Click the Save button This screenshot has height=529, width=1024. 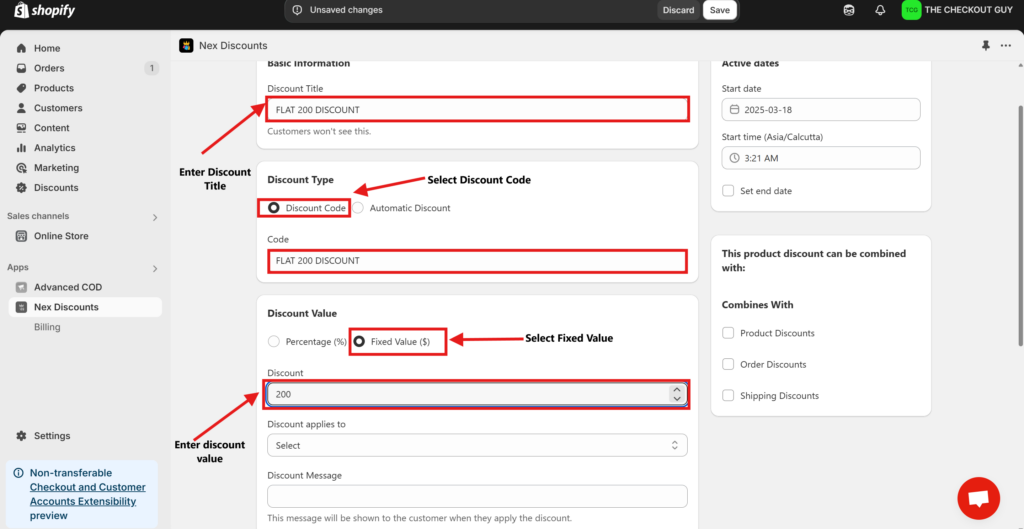pos(720,10)
